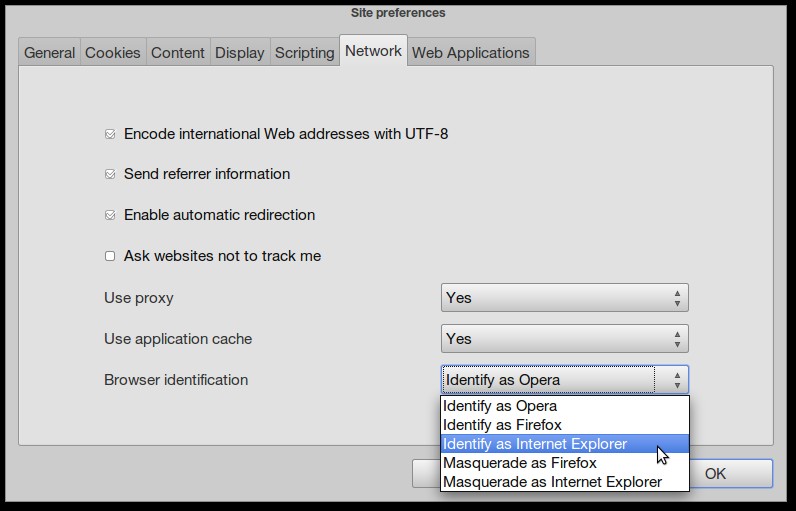796x511 pixels.
Task: Select the Network tab
Action: [373, 51]
